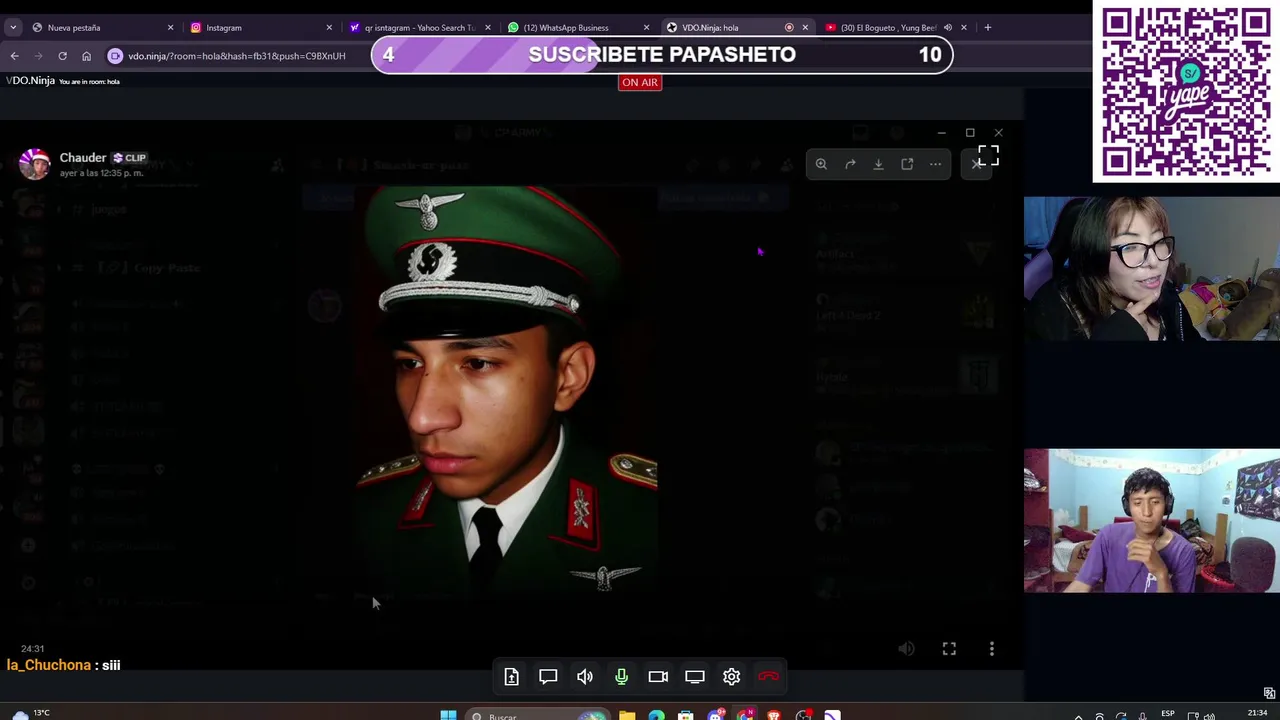This screenshot has width=1280, height=720.
Task: Click the fullscreen corners icon over the viewer
Action: click(988, 155)
